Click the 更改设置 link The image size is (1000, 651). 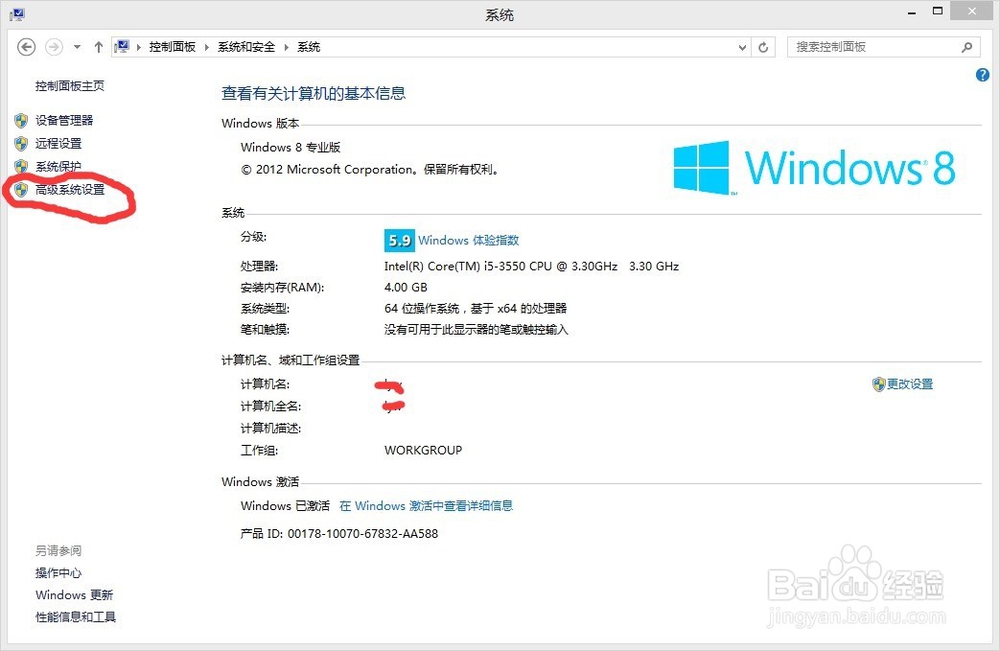coord(909,384)
